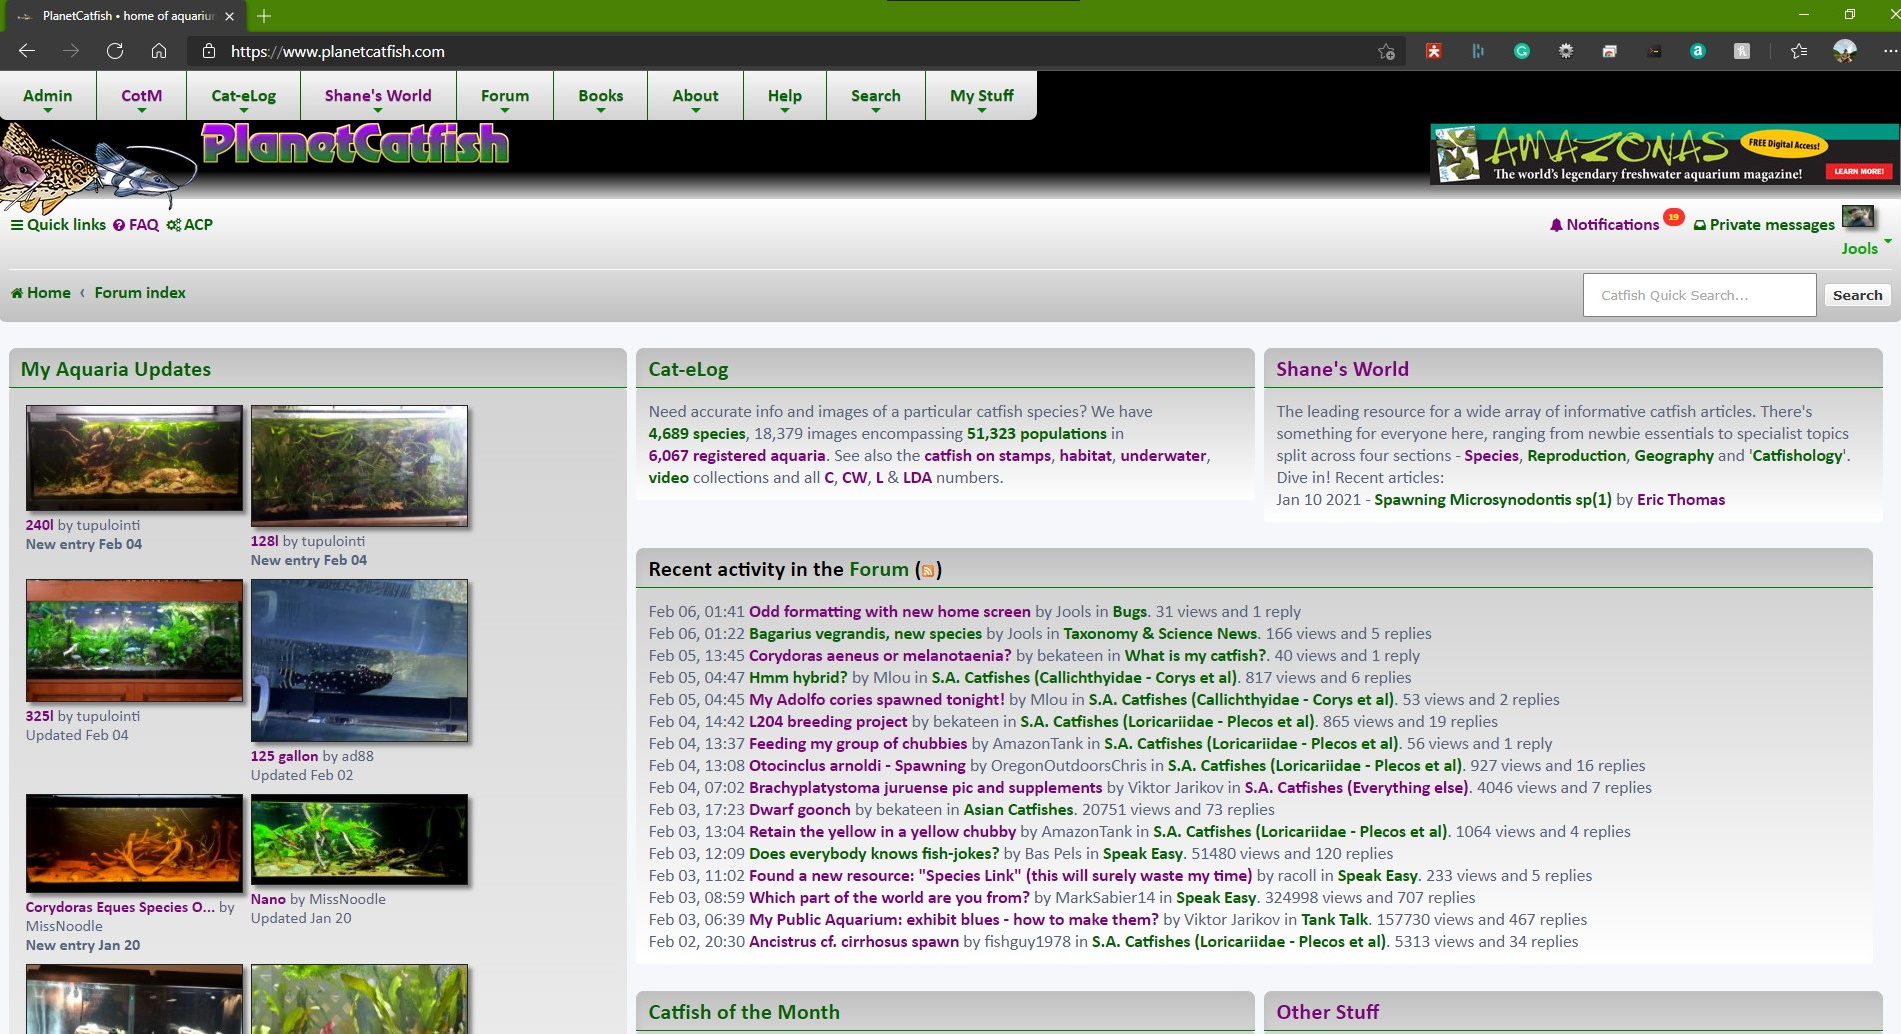Open the Grammarly extension
Image resolution: width=1901 pixels, height=1034 pixels.
pyautogui.click(x=1522, y=51)
